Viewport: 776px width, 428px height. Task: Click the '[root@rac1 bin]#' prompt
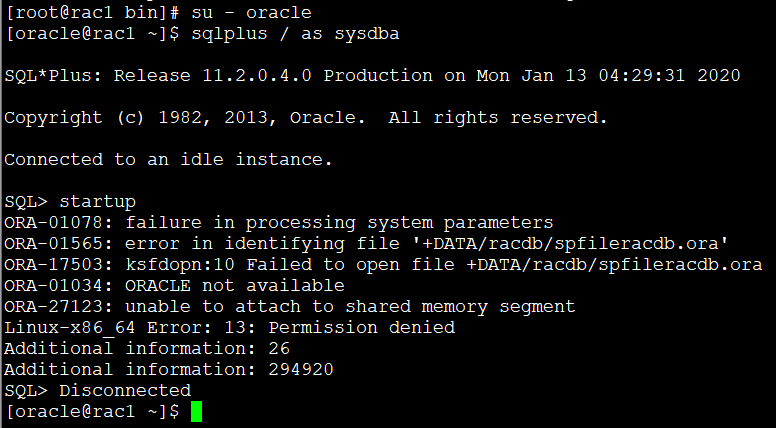91,13
